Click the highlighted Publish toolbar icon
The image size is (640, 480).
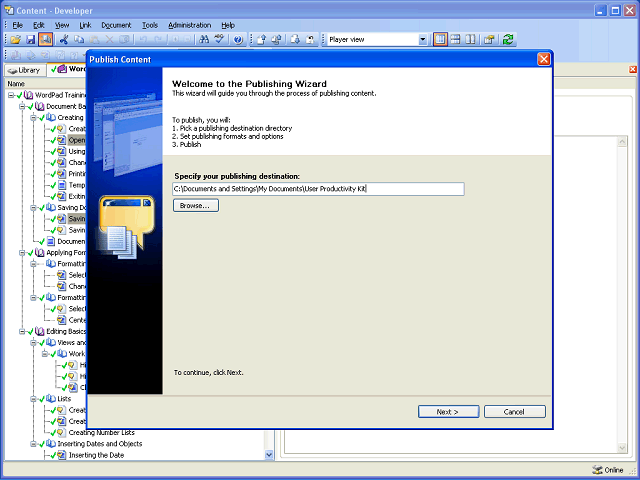pos(45,40)
